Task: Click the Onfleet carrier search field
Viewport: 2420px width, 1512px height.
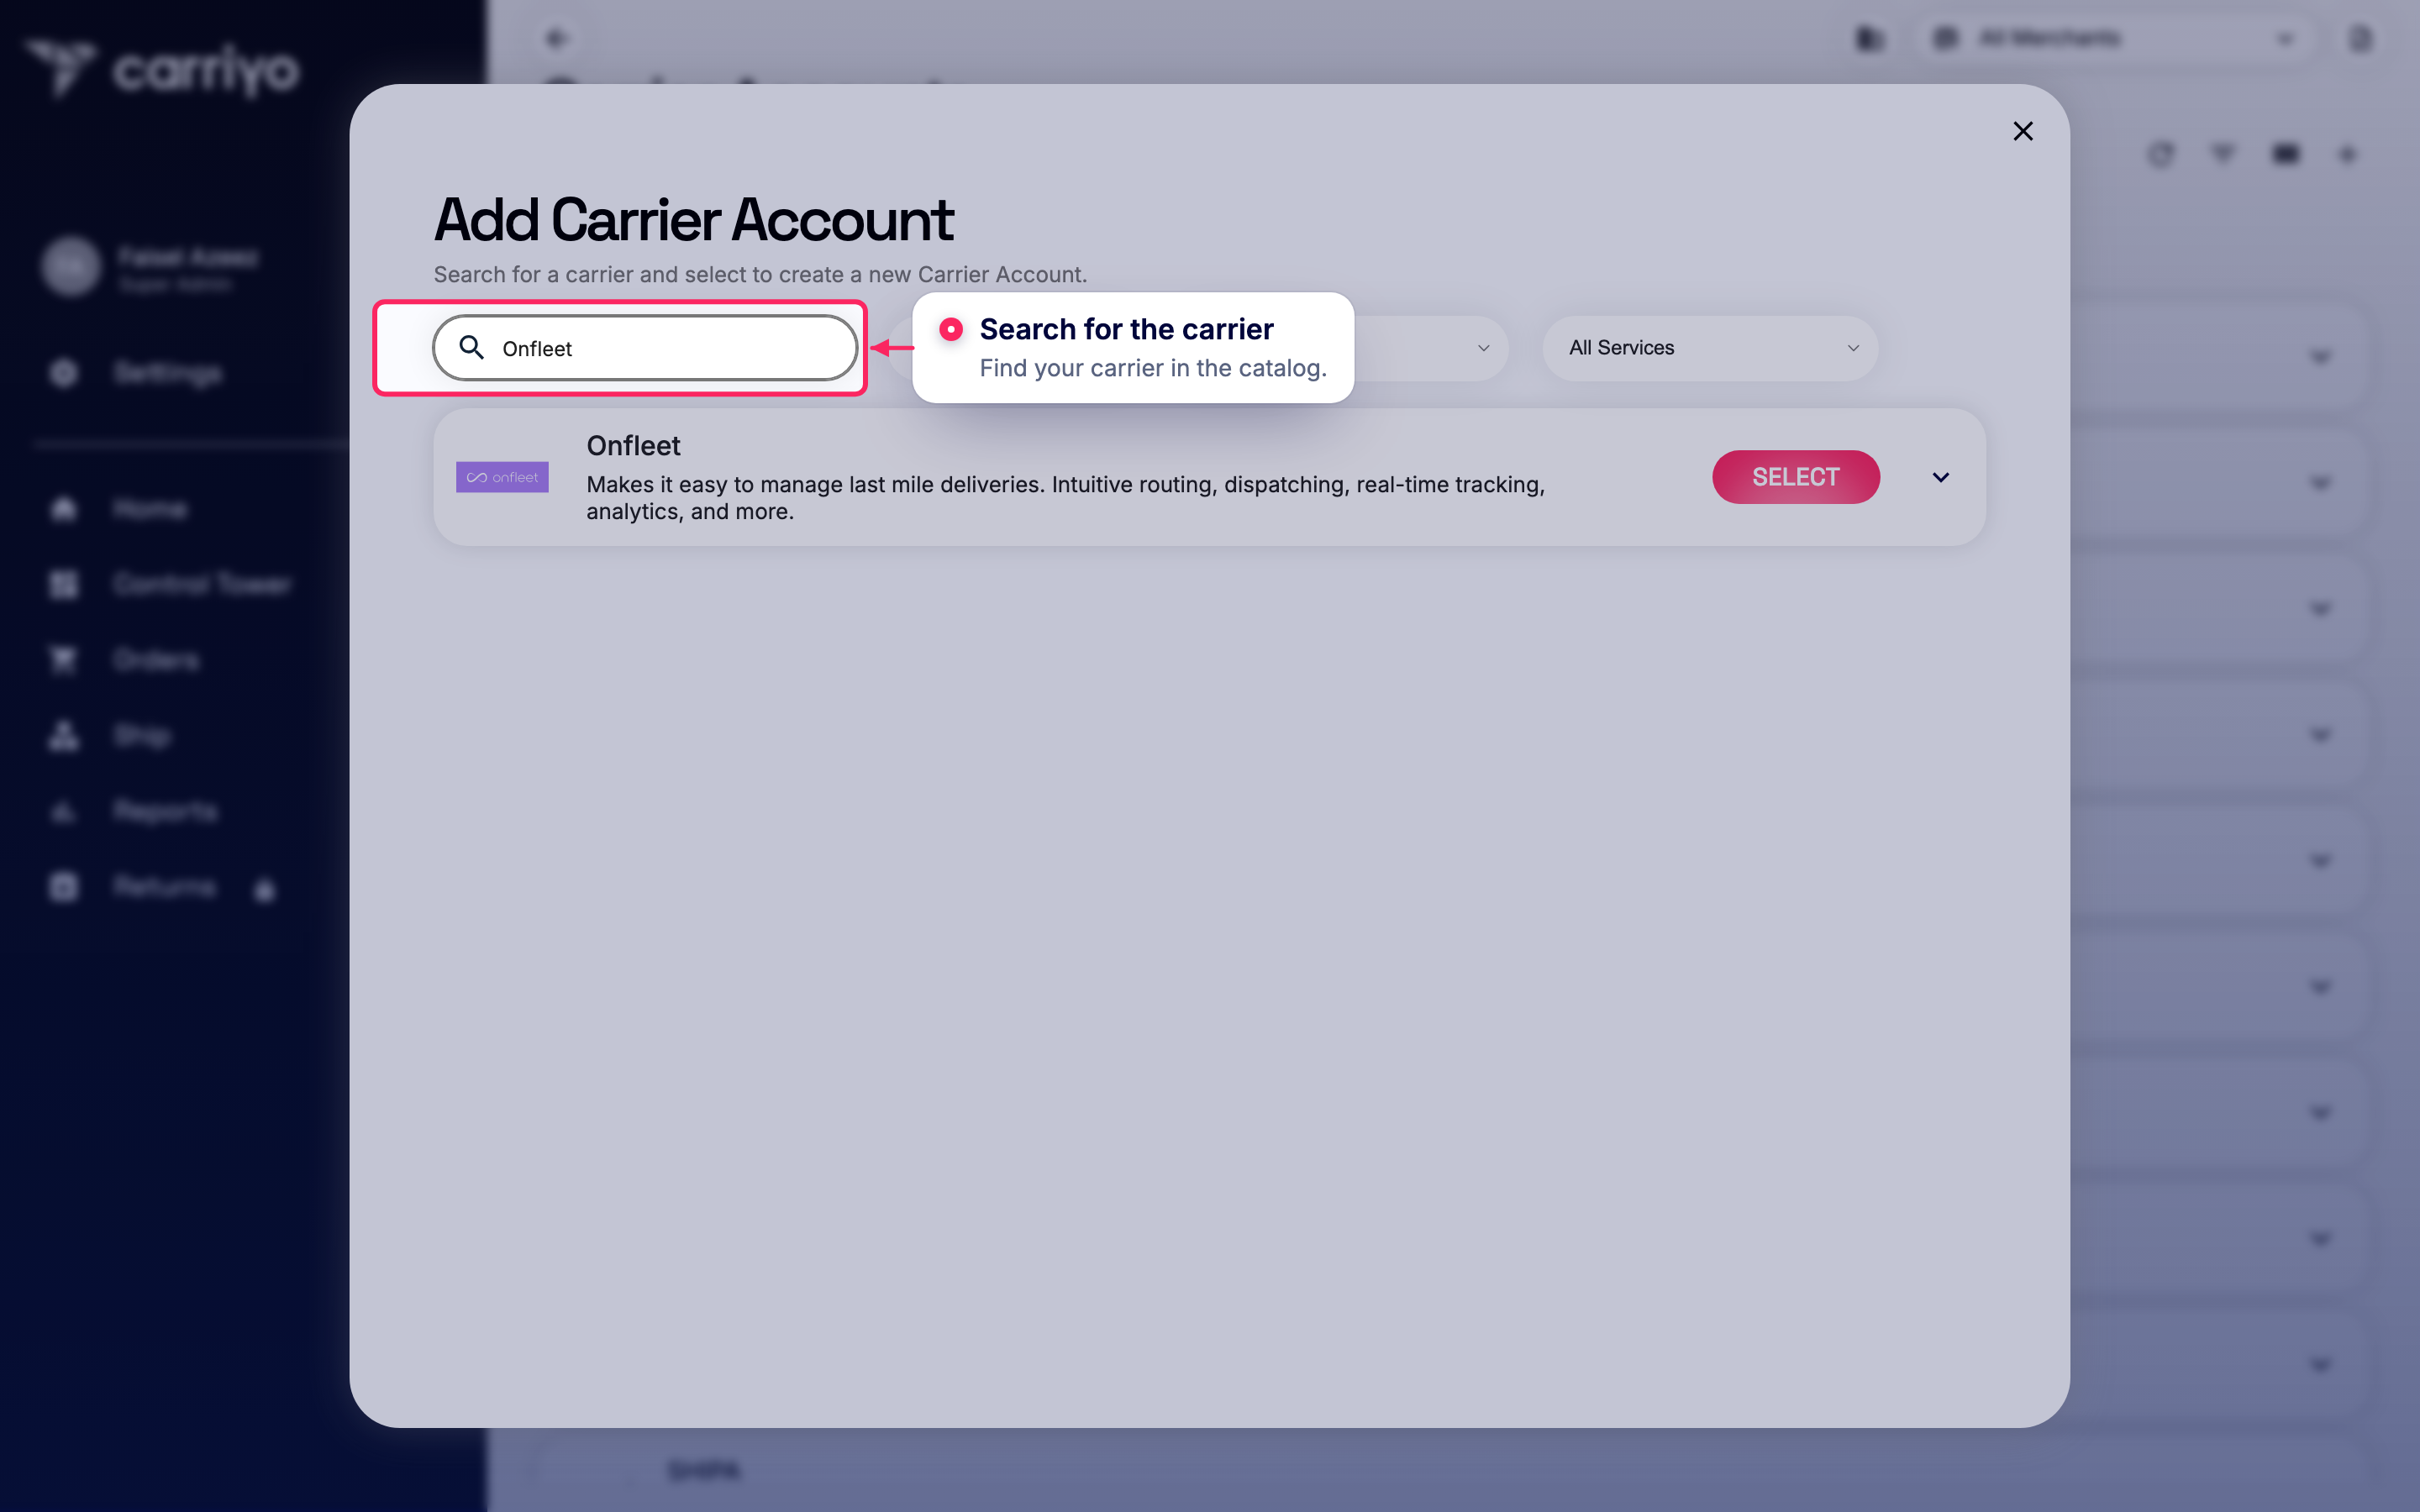Action: [645, 348]
